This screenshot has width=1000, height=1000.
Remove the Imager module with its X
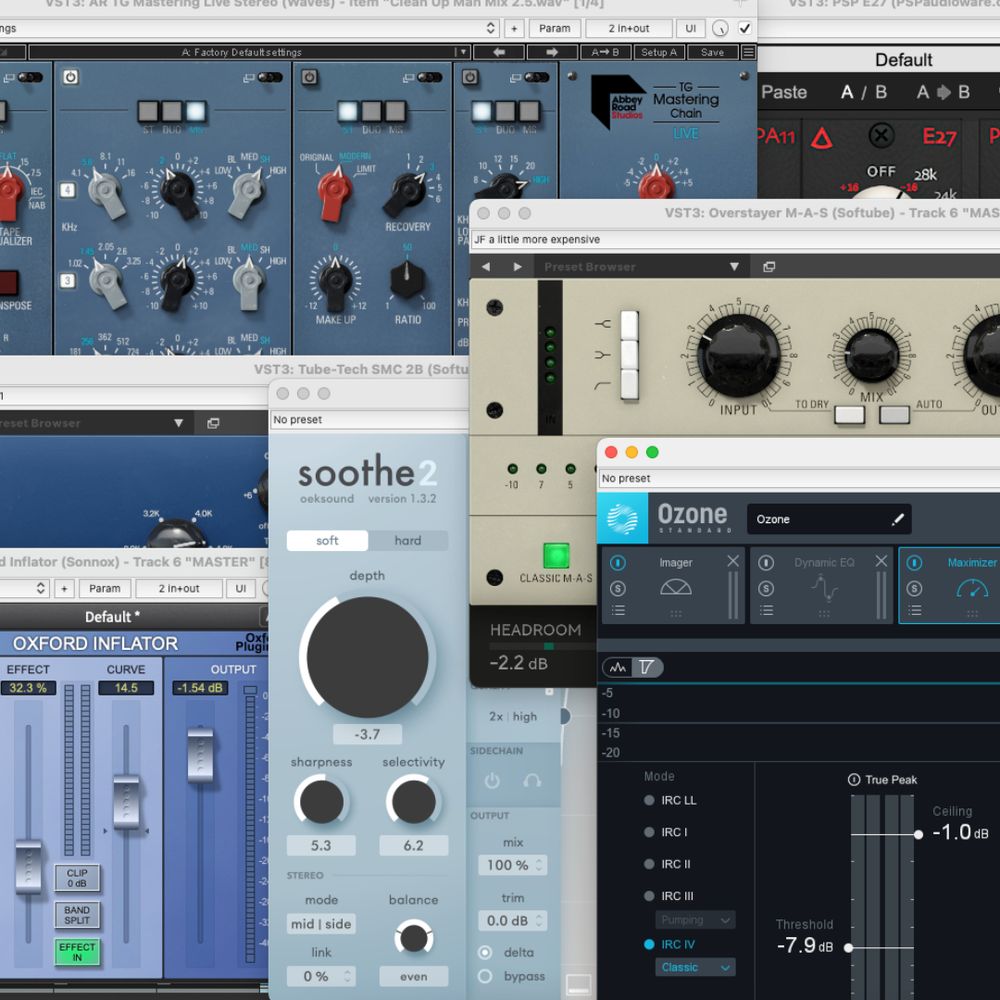[x=733, y=561]
